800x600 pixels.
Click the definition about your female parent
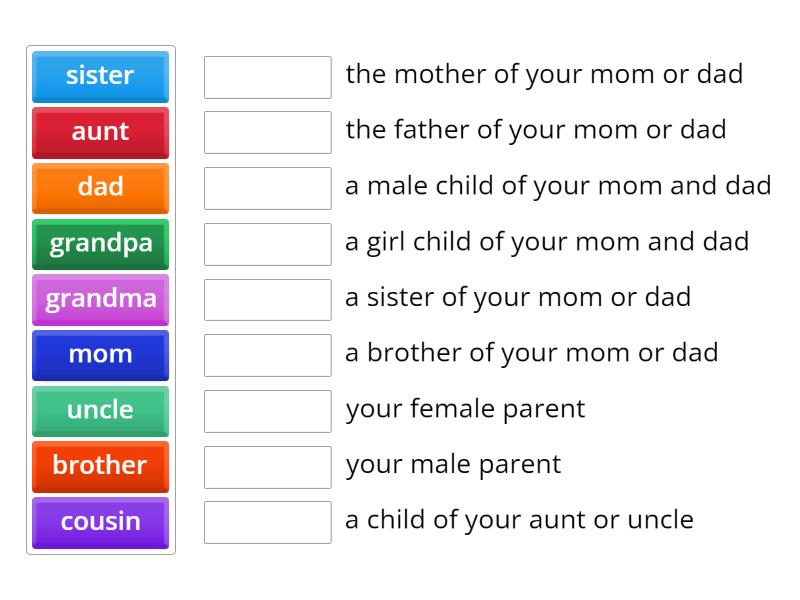coord(464,409)
